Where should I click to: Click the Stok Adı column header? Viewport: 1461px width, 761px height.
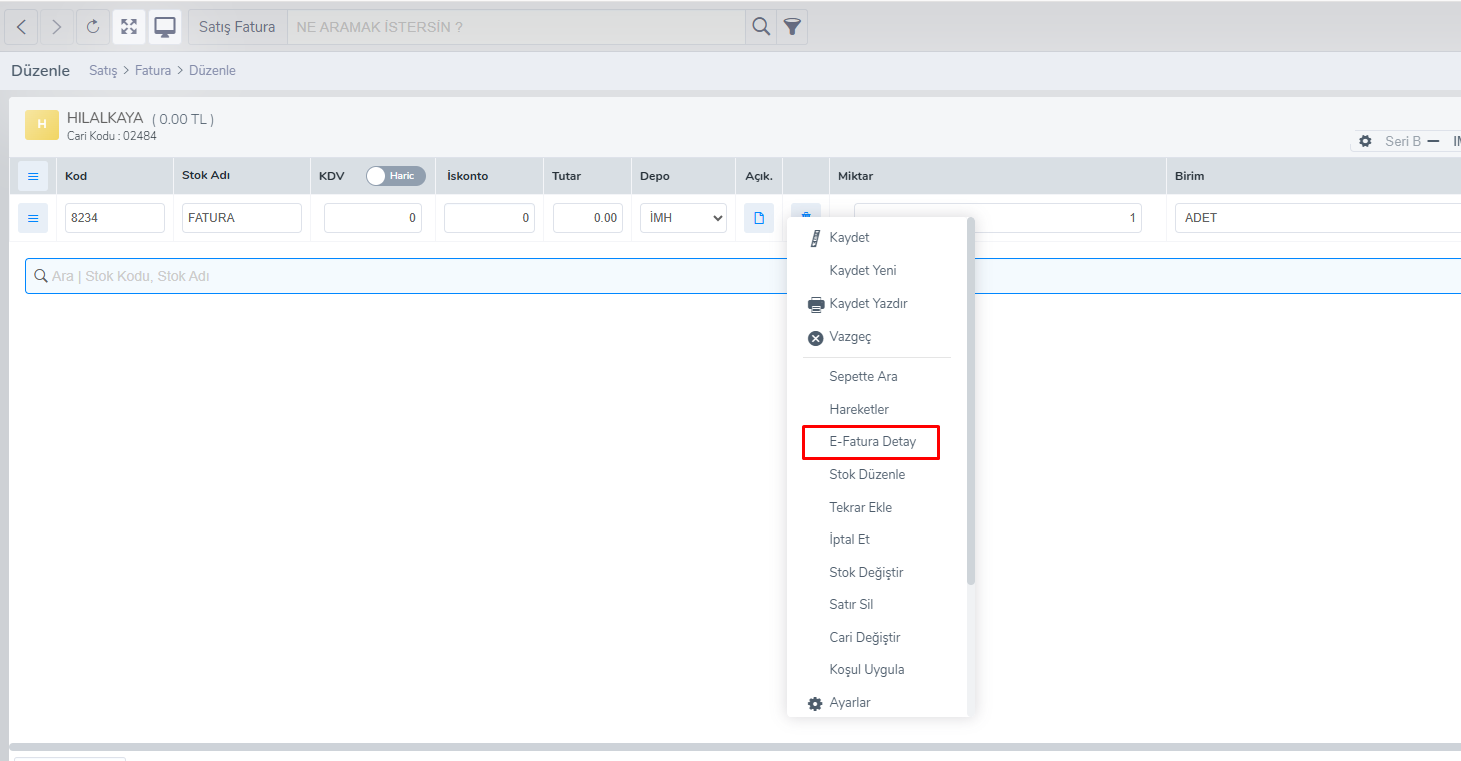coord(206,176)
